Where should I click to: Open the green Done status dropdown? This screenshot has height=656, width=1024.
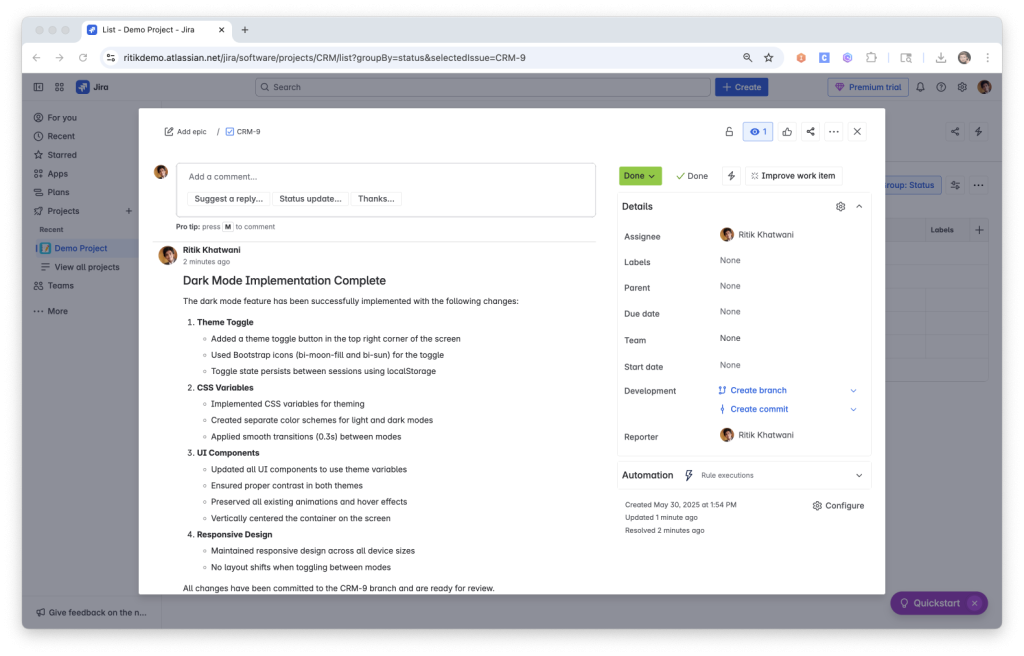[x=640, y=175]
